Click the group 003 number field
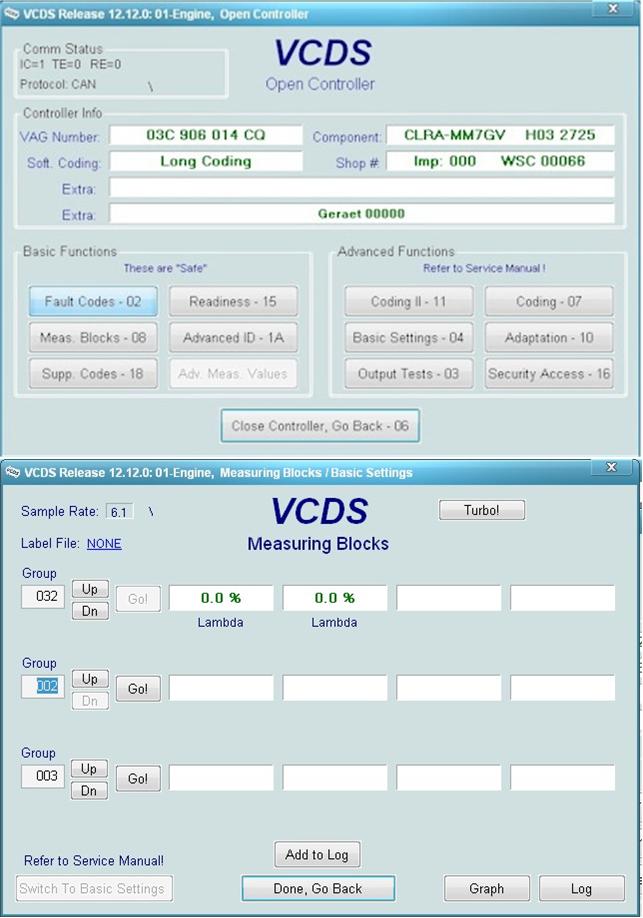The height and width of the screenshot is (918, 643). (43, 776)
